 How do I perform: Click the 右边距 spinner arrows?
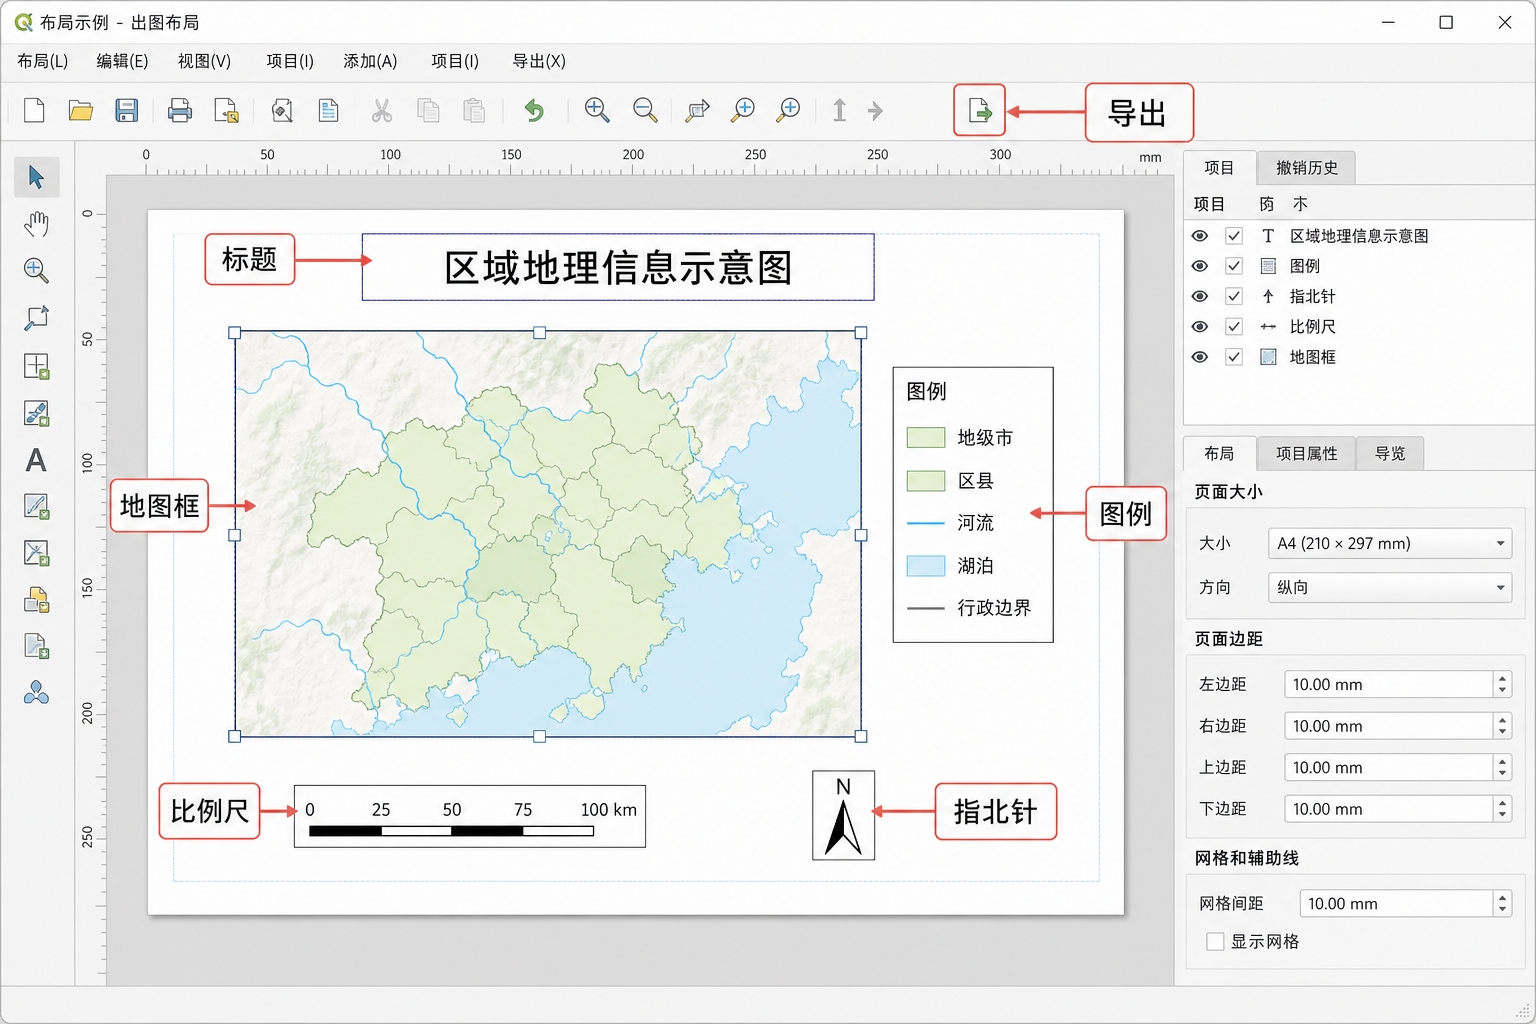point(1502,726)
